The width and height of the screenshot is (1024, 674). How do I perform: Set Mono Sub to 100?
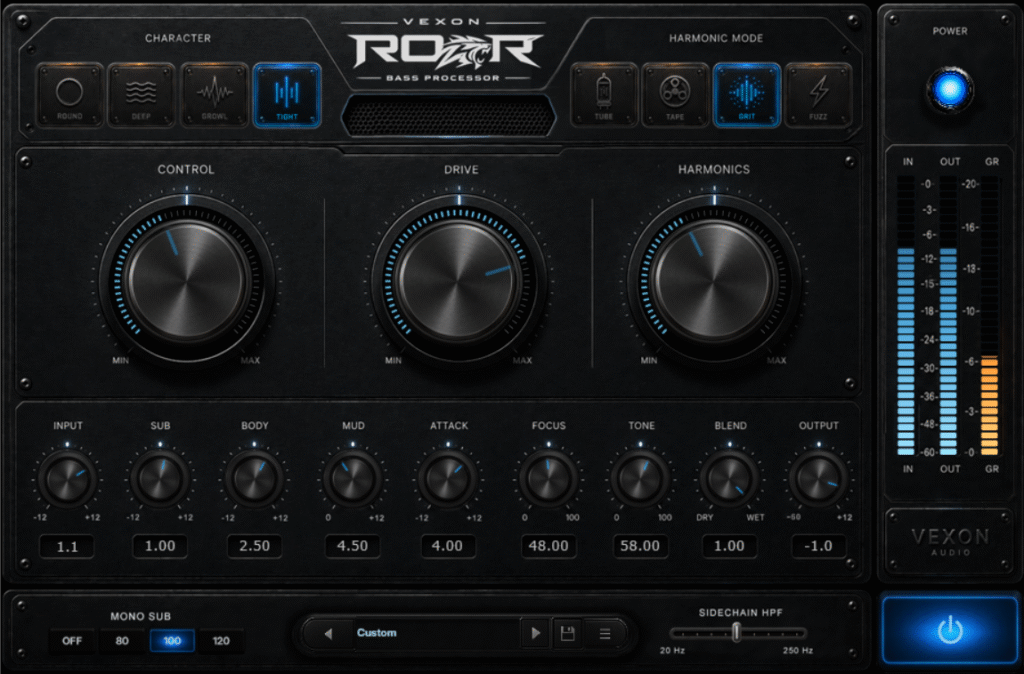[x=172, y=641]
